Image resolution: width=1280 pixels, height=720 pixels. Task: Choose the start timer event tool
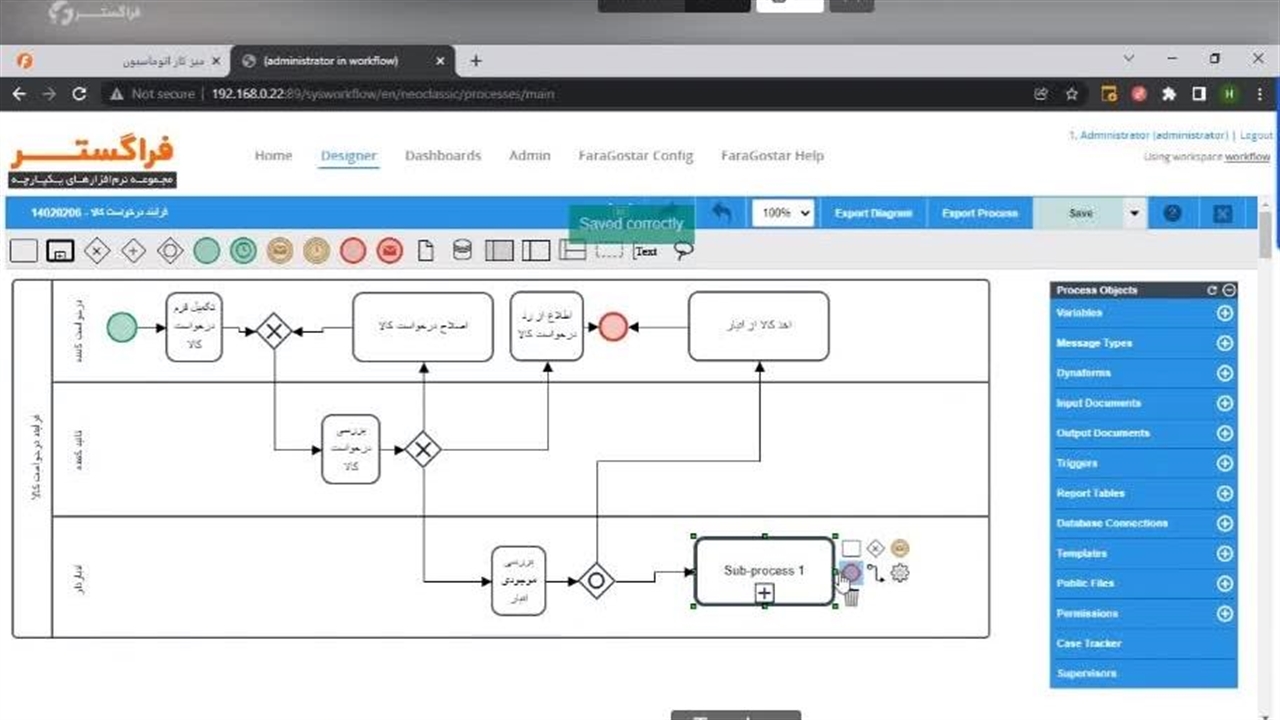[x=243, y=251]
